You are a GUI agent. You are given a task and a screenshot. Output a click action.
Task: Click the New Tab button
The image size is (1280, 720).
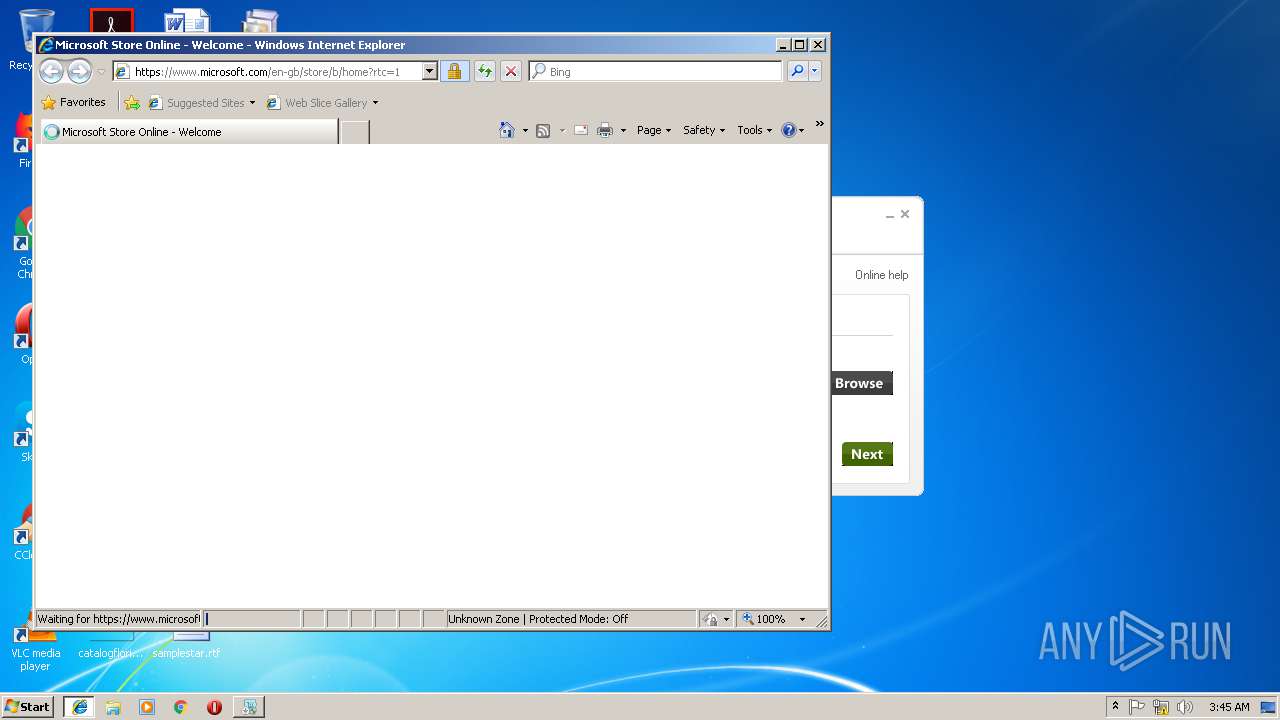click(x=355, y=132)
